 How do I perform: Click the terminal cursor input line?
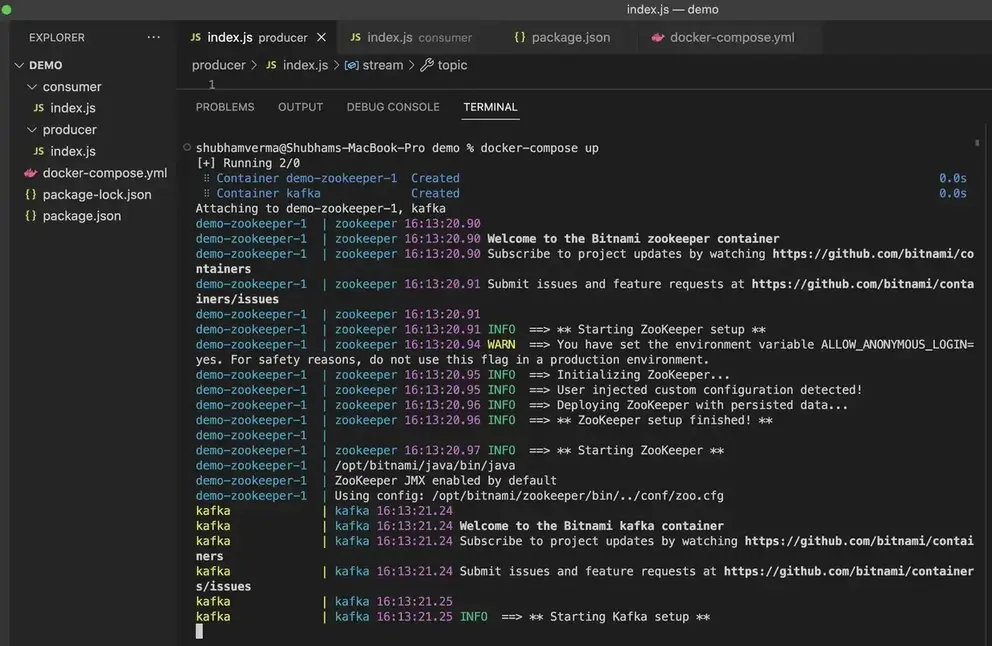coord(199,631)
